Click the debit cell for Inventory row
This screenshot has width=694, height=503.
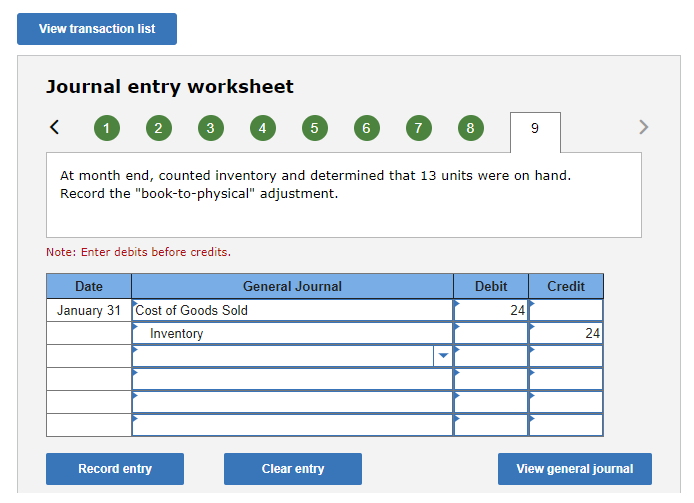point(491,333)
